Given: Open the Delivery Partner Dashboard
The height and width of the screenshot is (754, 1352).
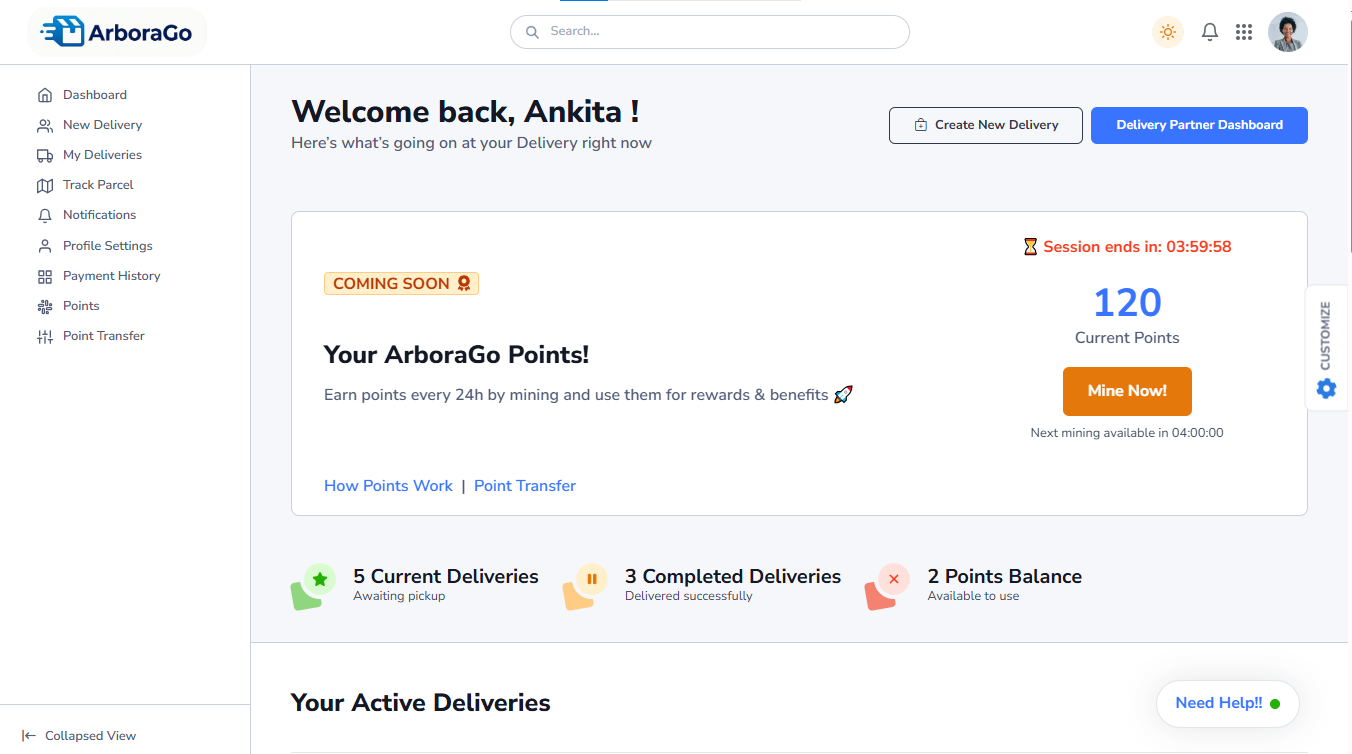Looking at the screenshot, I should click(1199, 125).
